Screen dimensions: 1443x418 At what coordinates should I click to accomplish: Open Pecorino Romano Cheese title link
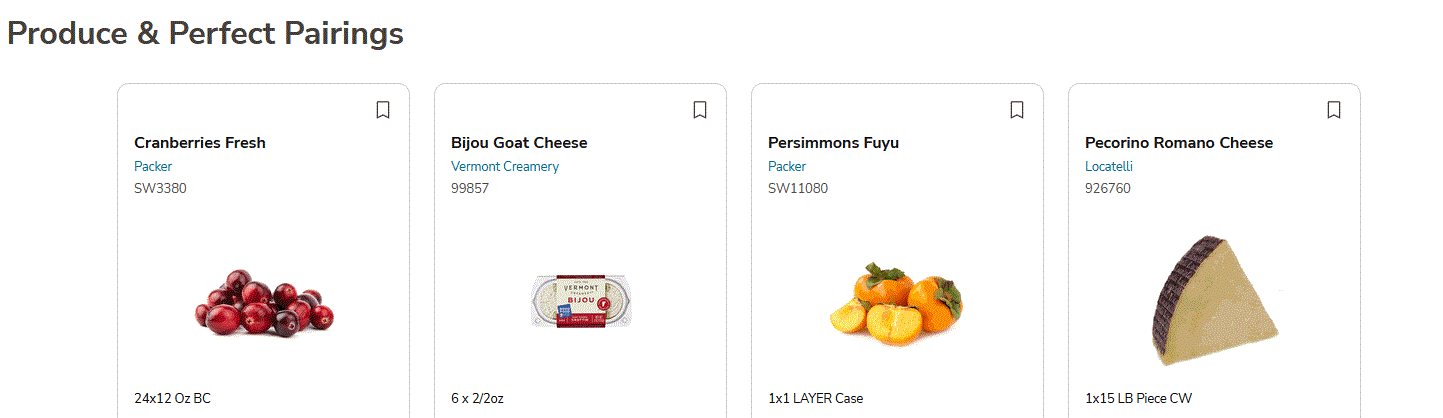coord(1179,143)
